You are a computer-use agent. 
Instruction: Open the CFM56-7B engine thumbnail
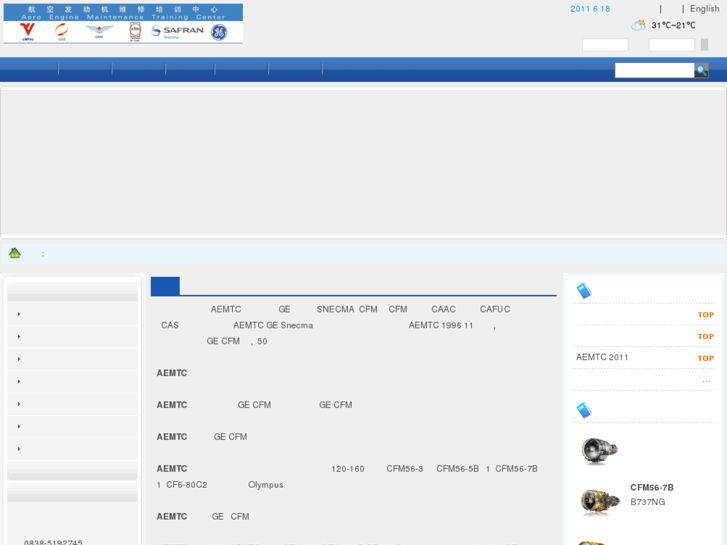point(600,501)
